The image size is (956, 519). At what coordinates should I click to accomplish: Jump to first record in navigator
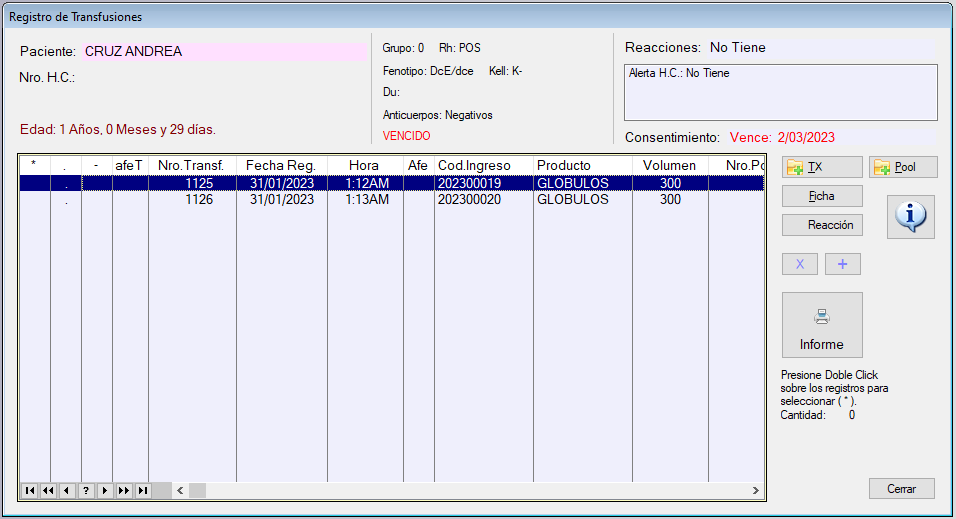click(x=29, y=490)
